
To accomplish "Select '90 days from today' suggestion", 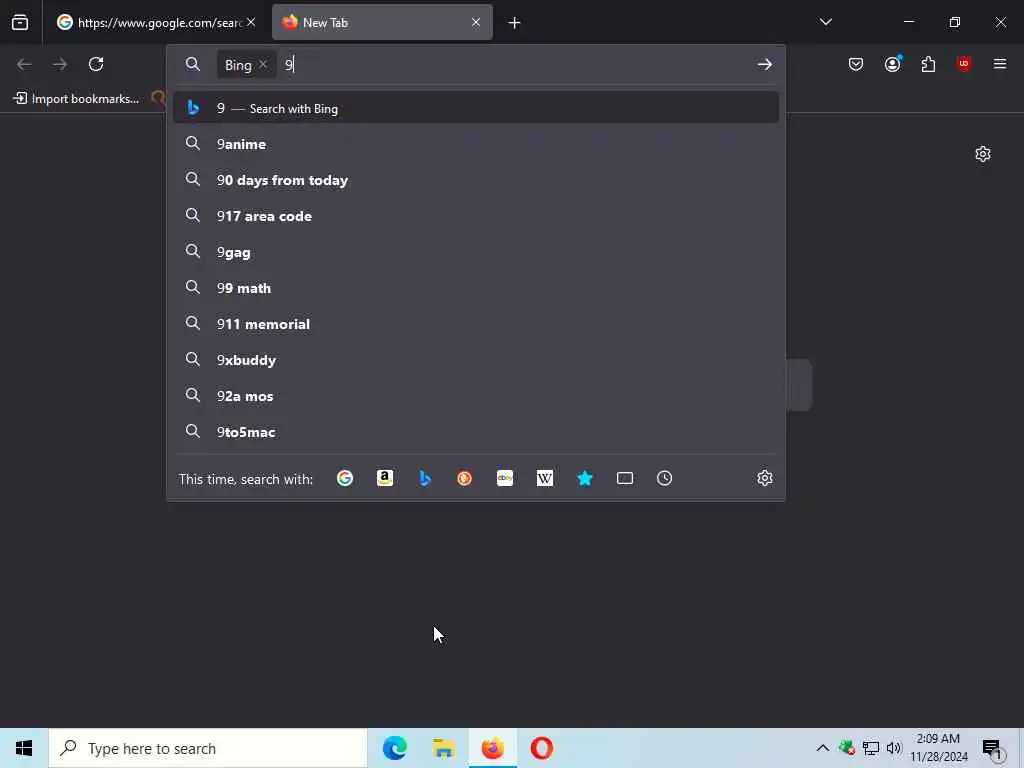I will click(475, 180).
